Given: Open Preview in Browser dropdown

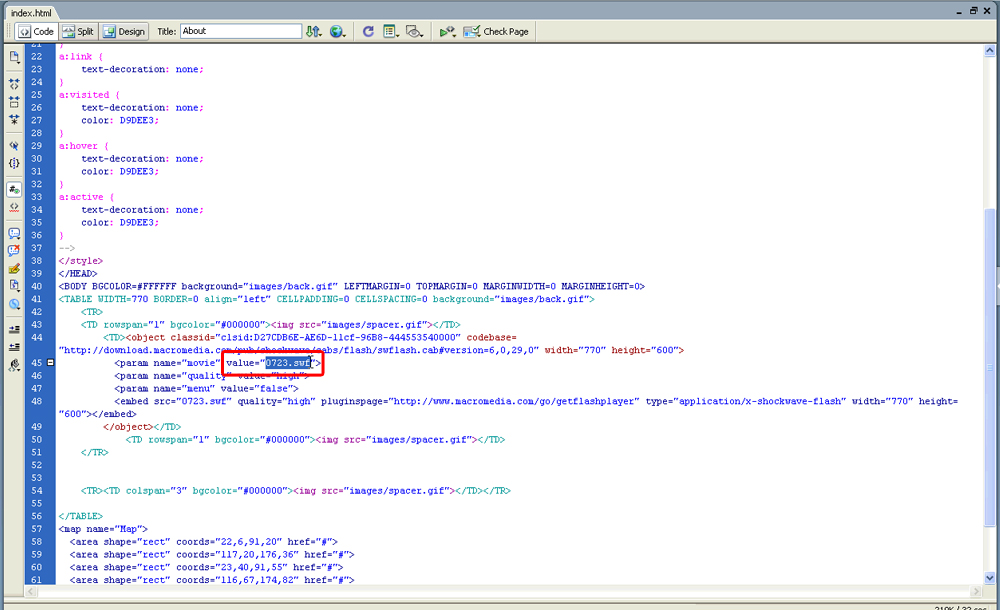Looking at the screenshot, I should click(339, 31).
